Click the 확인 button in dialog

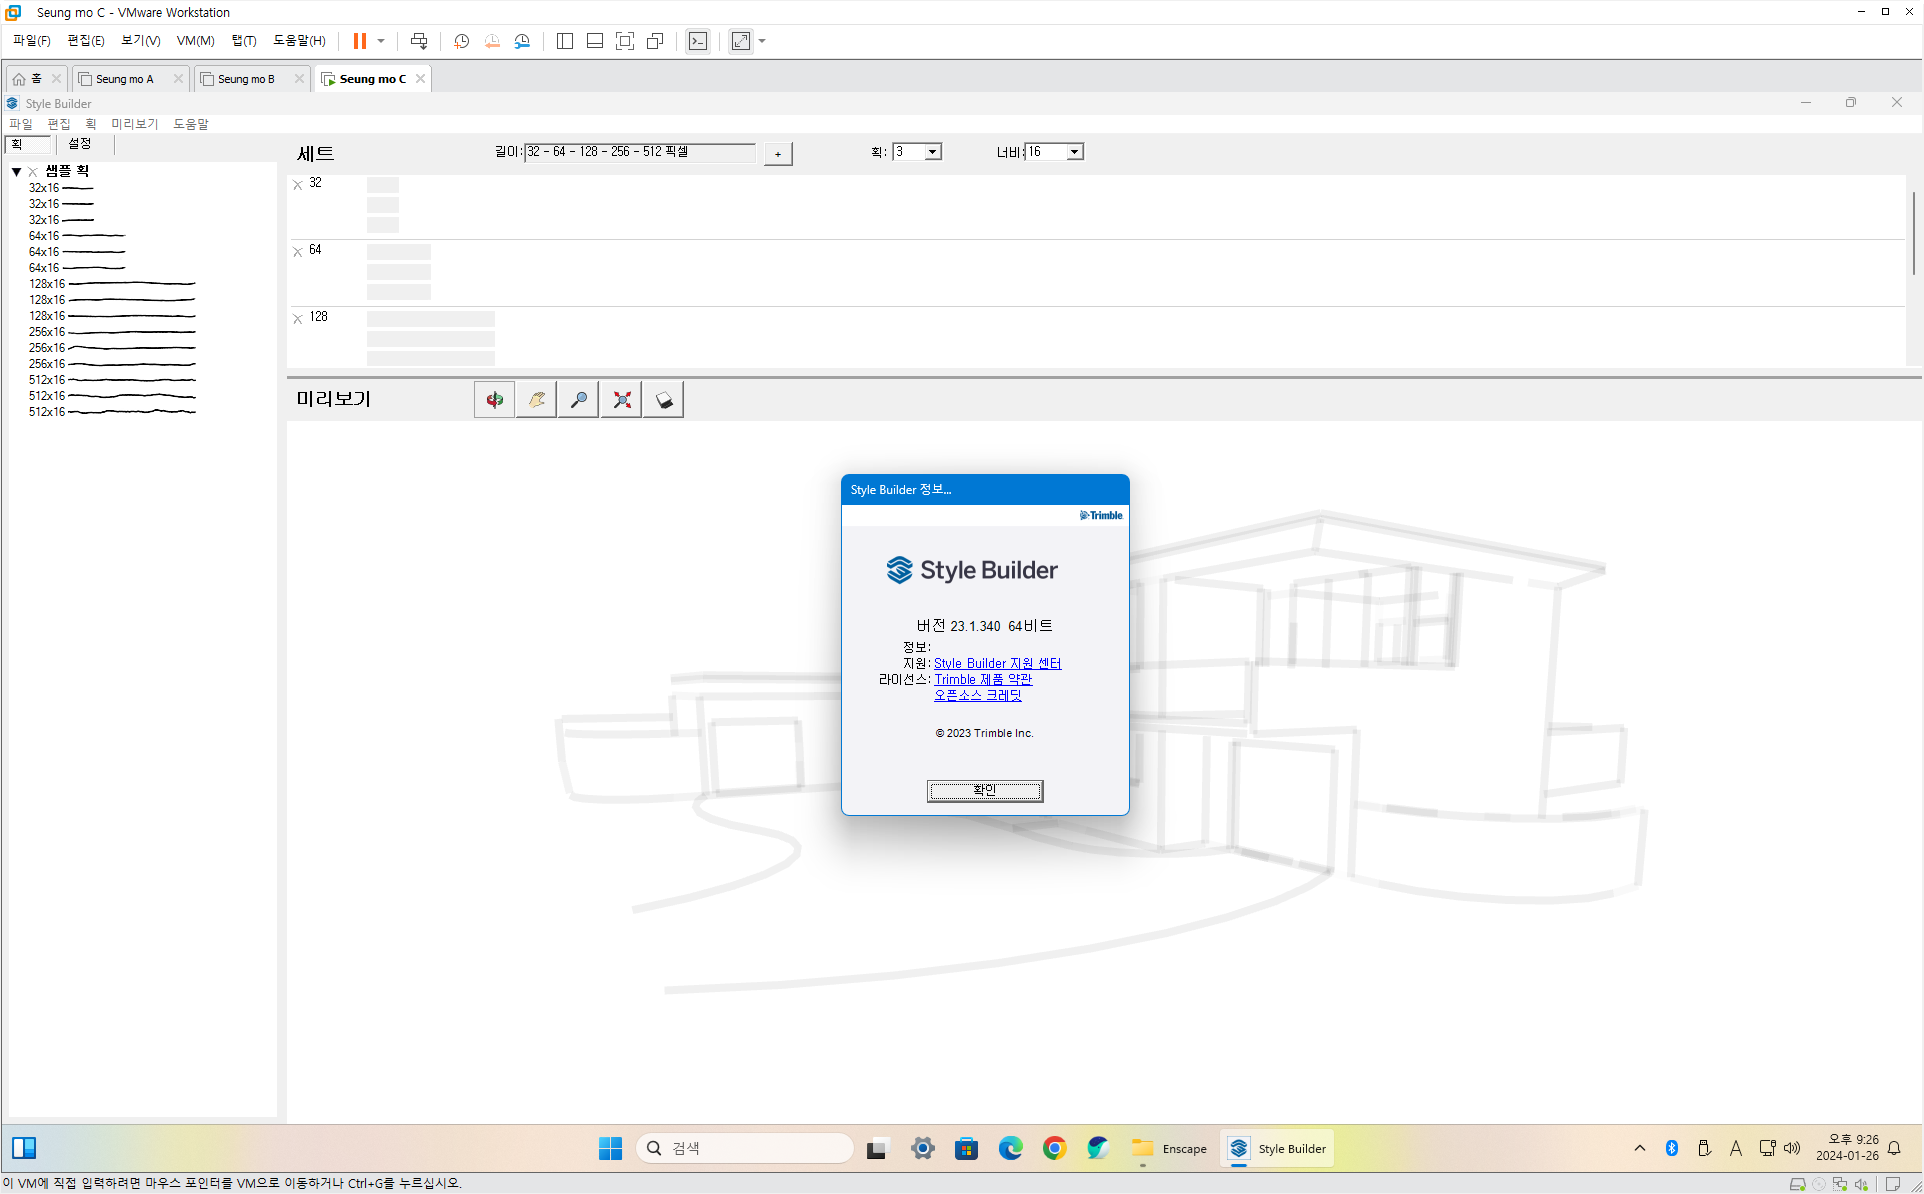984,790
